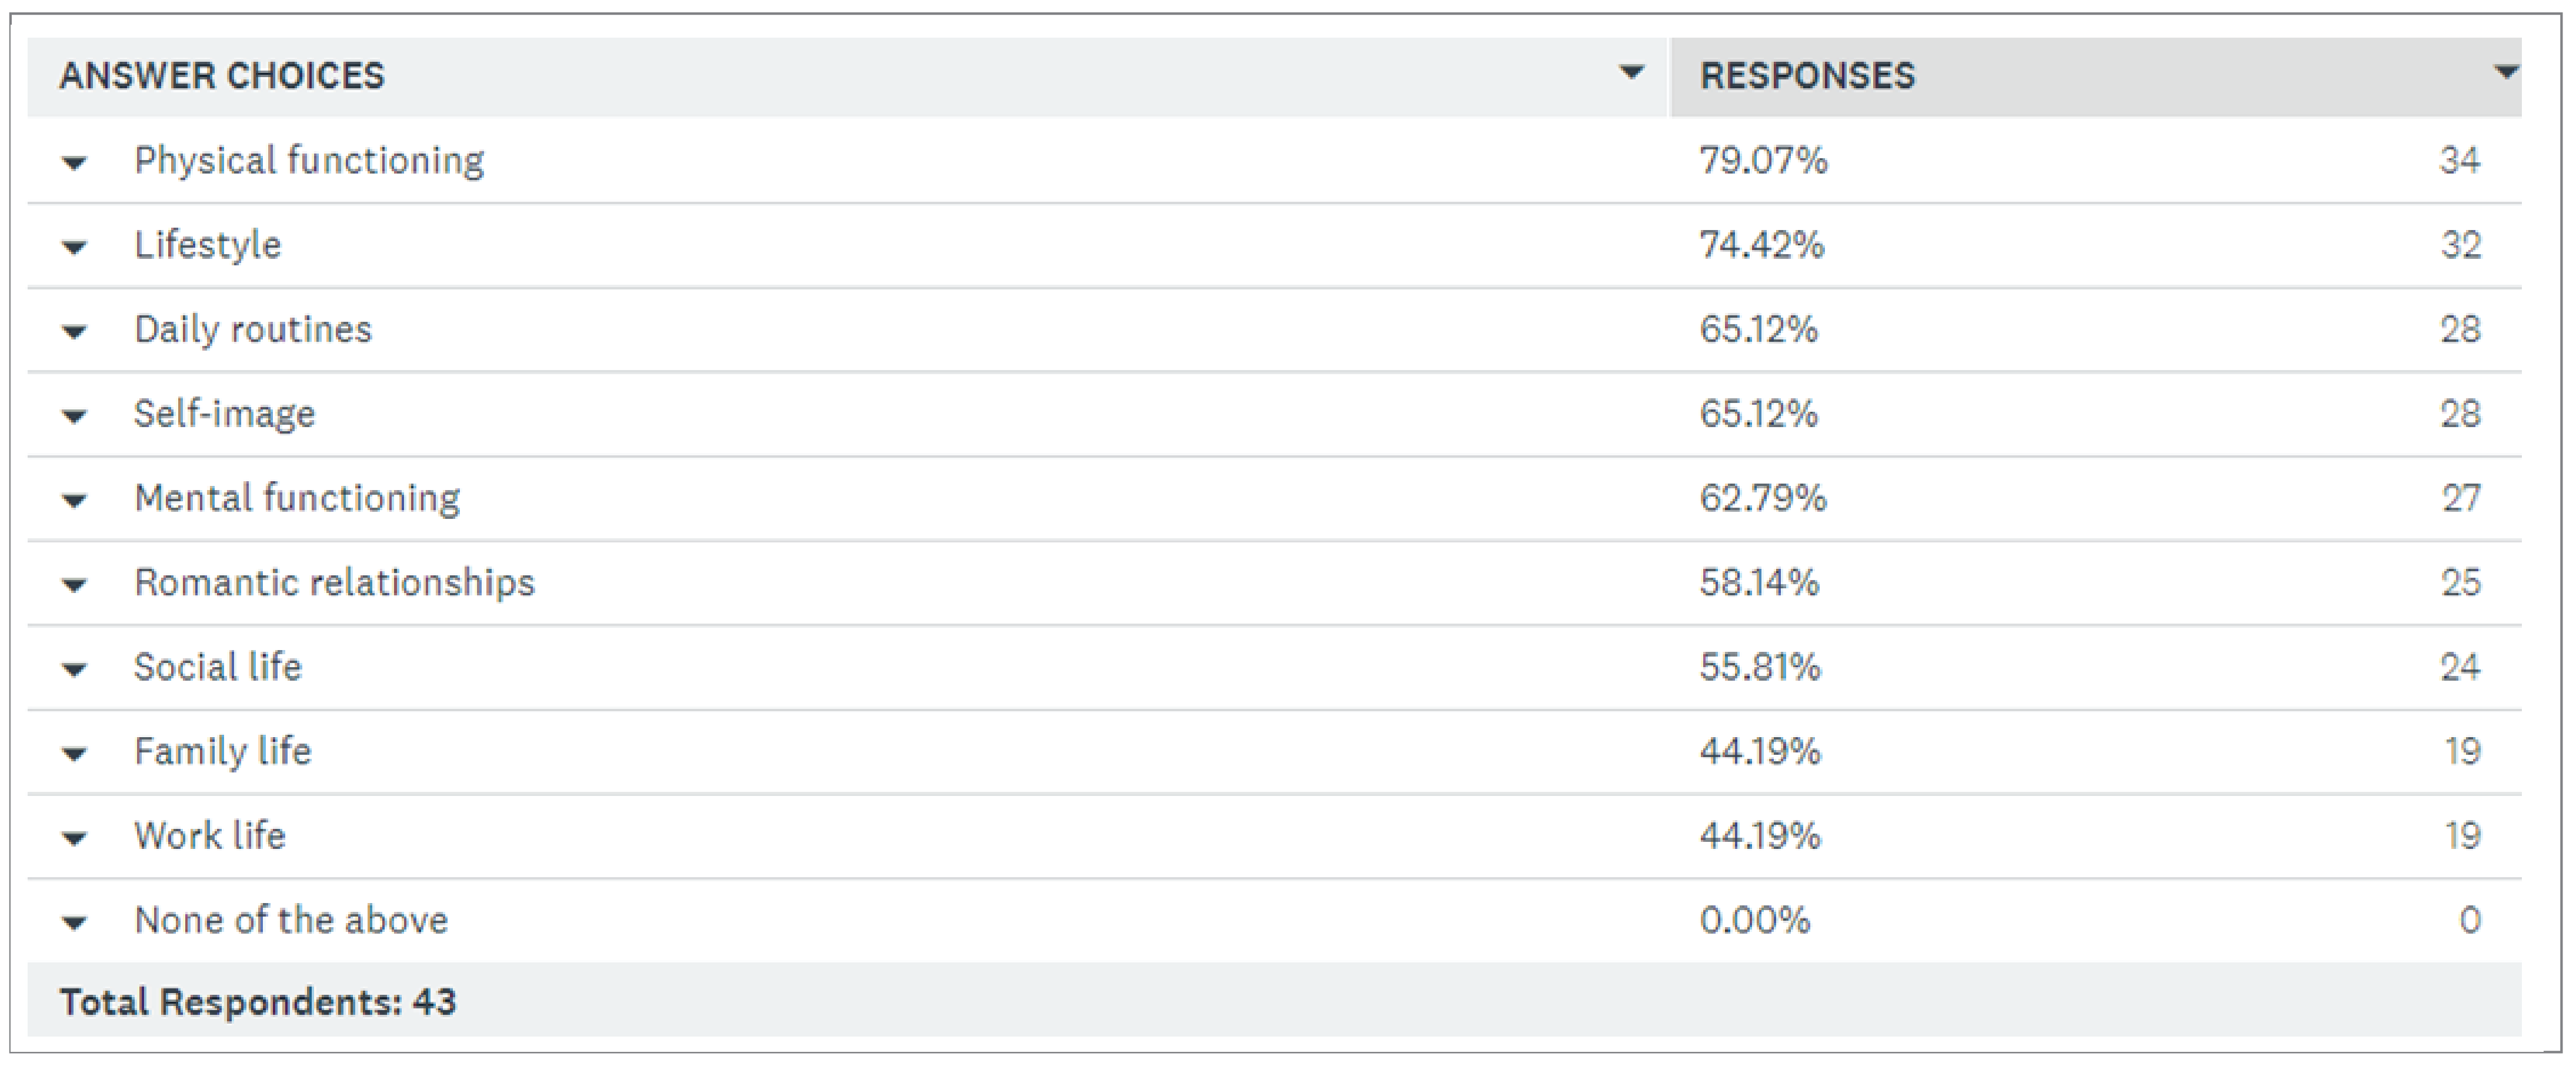Open the Responses column sort dropdown
Viewport: 2576px width, 1066px height.
pos(2505,73)
